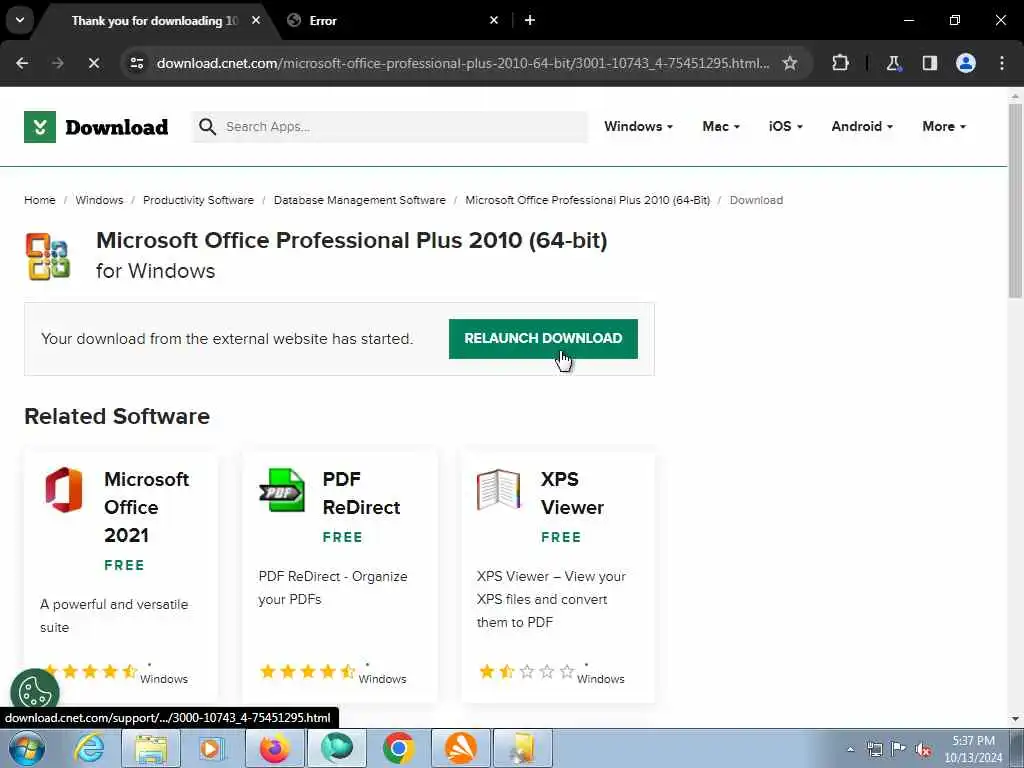Open the orange Avast taskbar icon
Screen dimensions: 1024x768
[460, 748]
